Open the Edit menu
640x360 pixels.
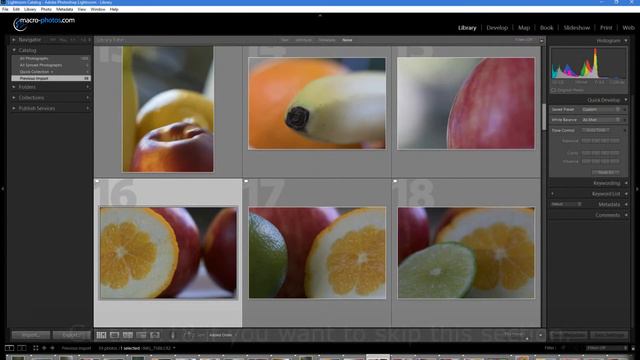pos(16,9)
